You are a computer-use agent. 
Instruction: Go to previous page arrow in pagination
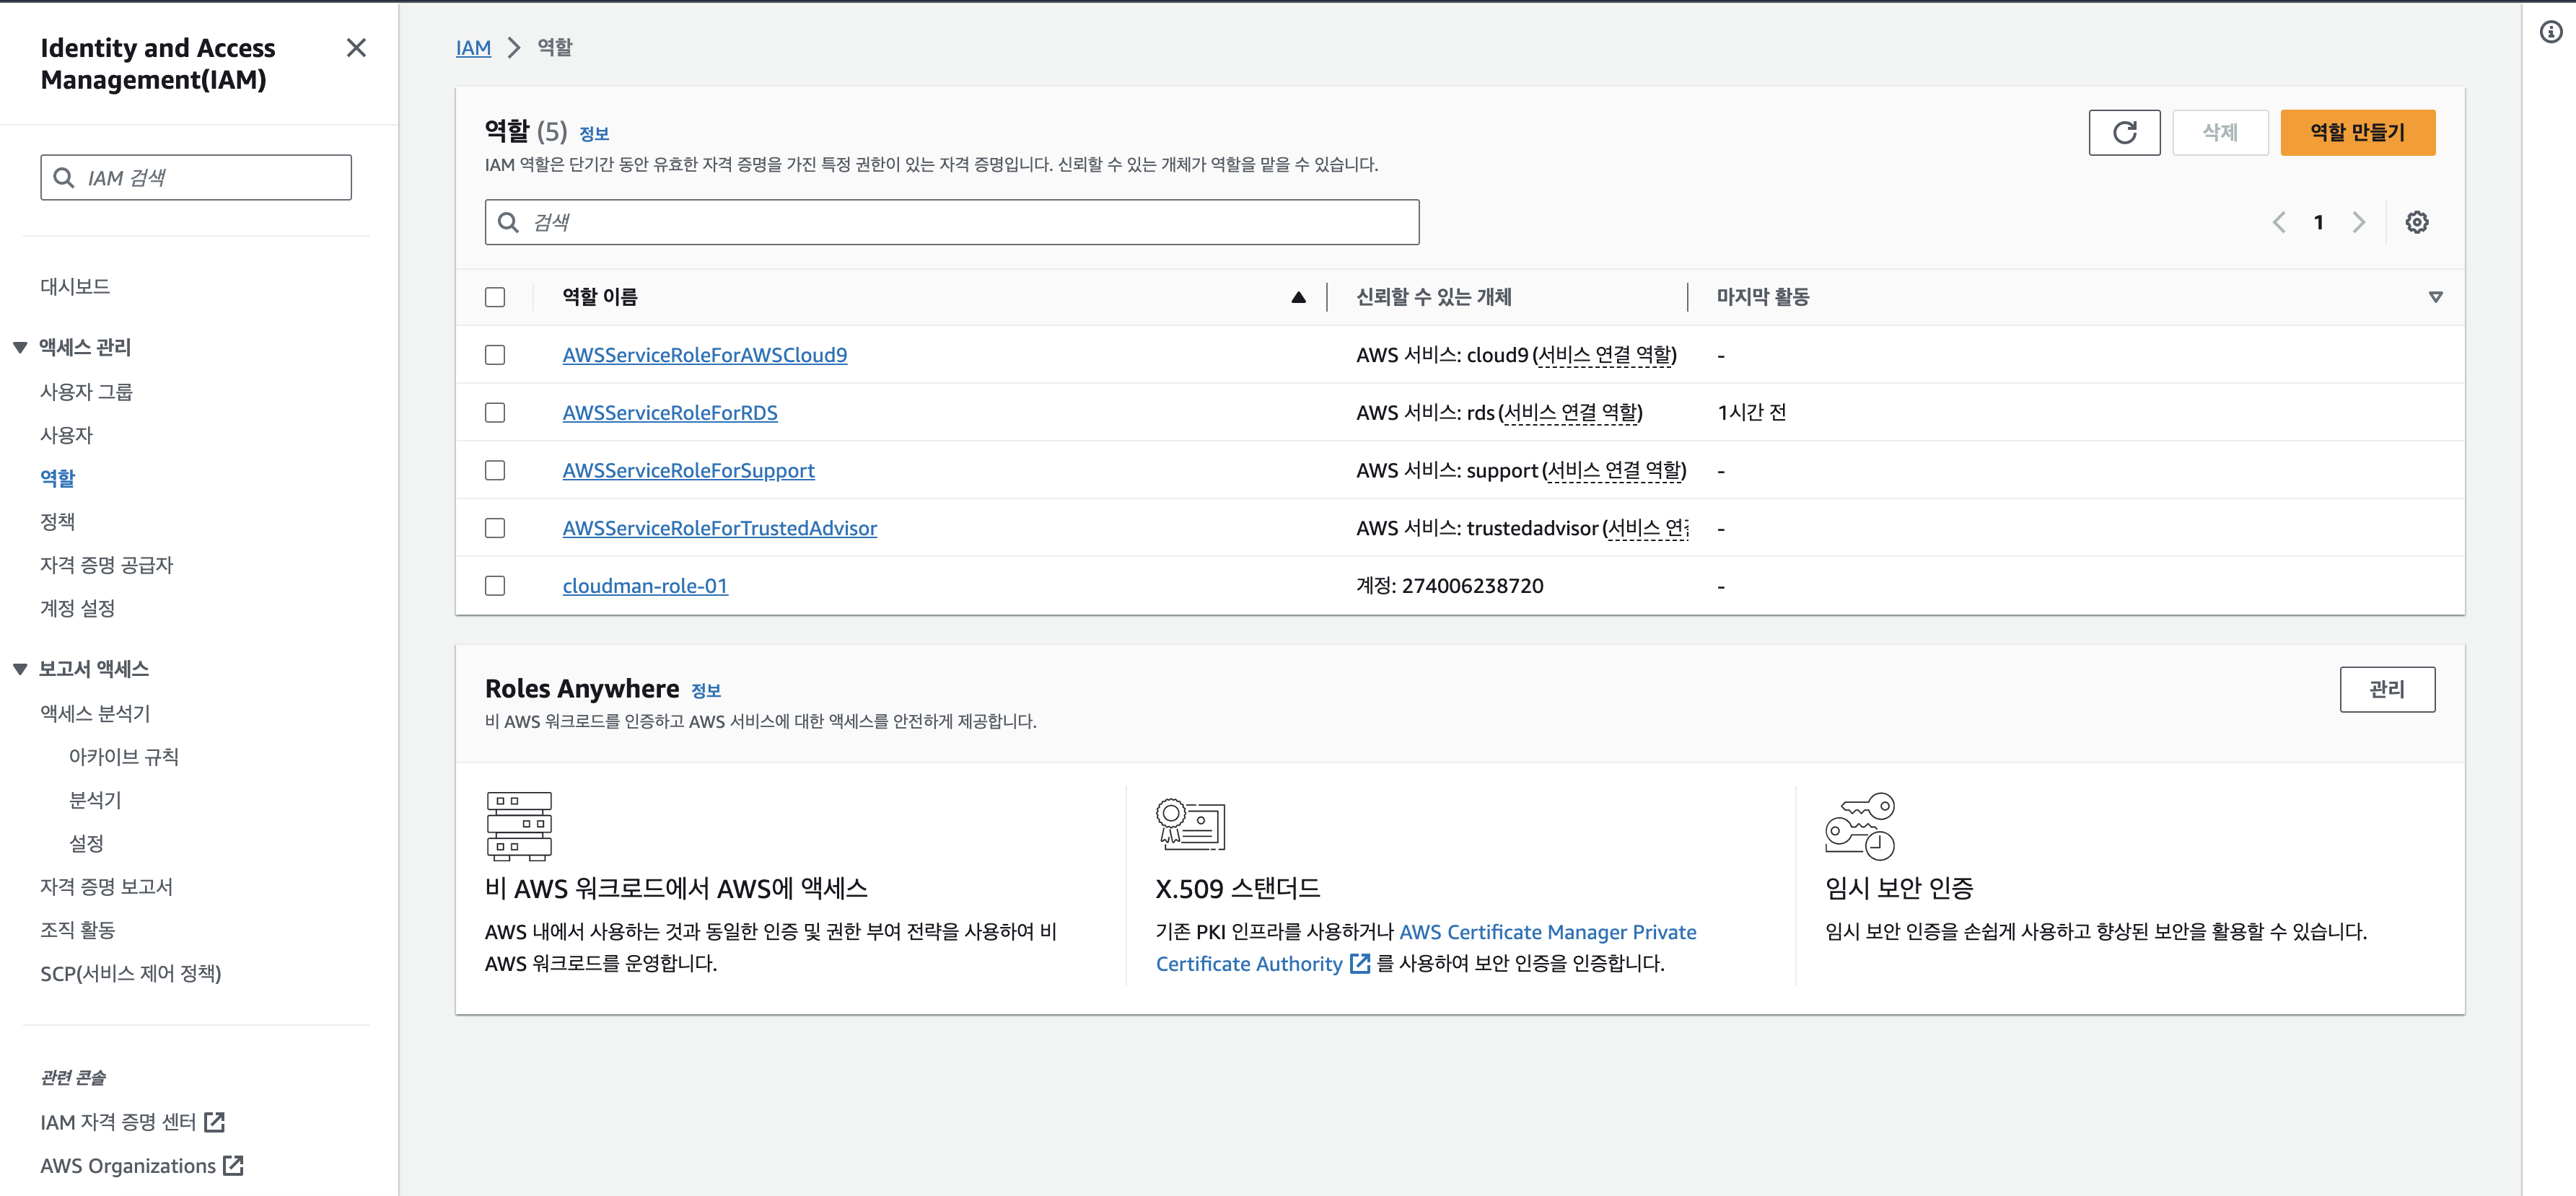tap(2279, 222)
